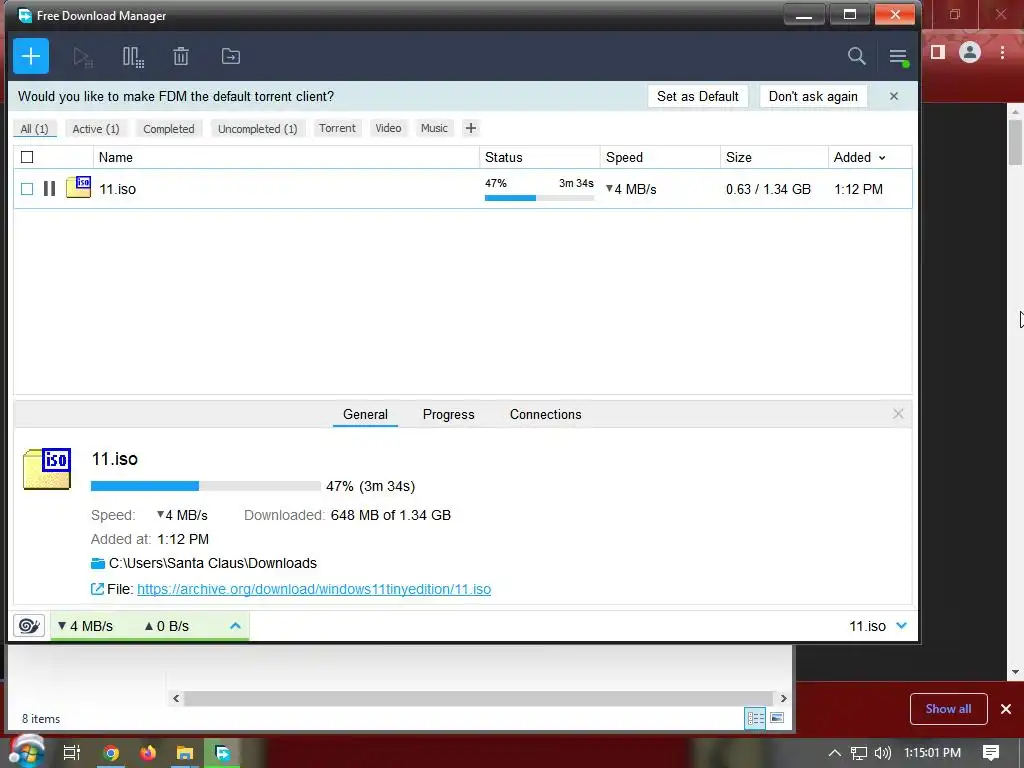
Task: Select the 11.iso file name in list
Action: pyautogui.click(x=118, y=189)
